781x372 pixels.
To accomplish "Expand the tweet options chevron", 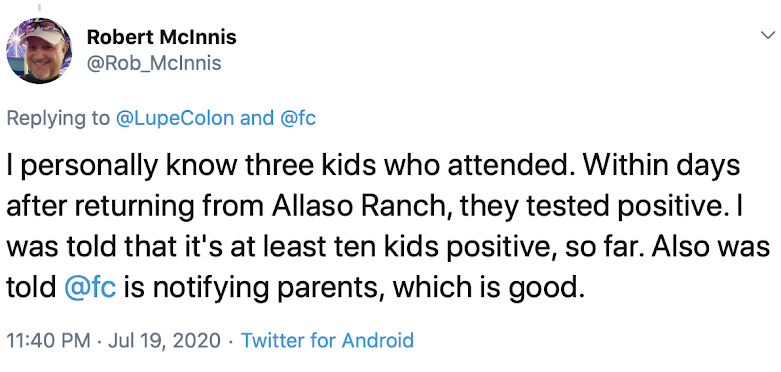I will [x=766, y=35].
